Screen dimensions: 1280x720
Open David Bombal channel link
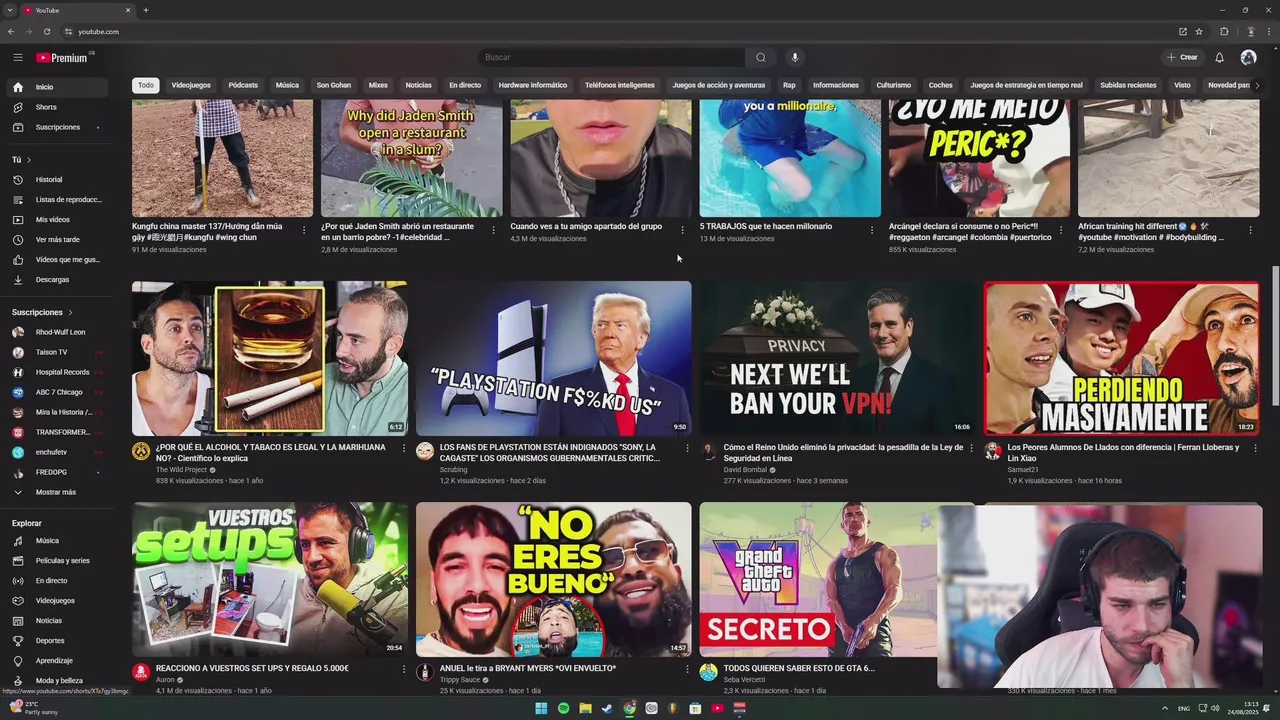745,470
